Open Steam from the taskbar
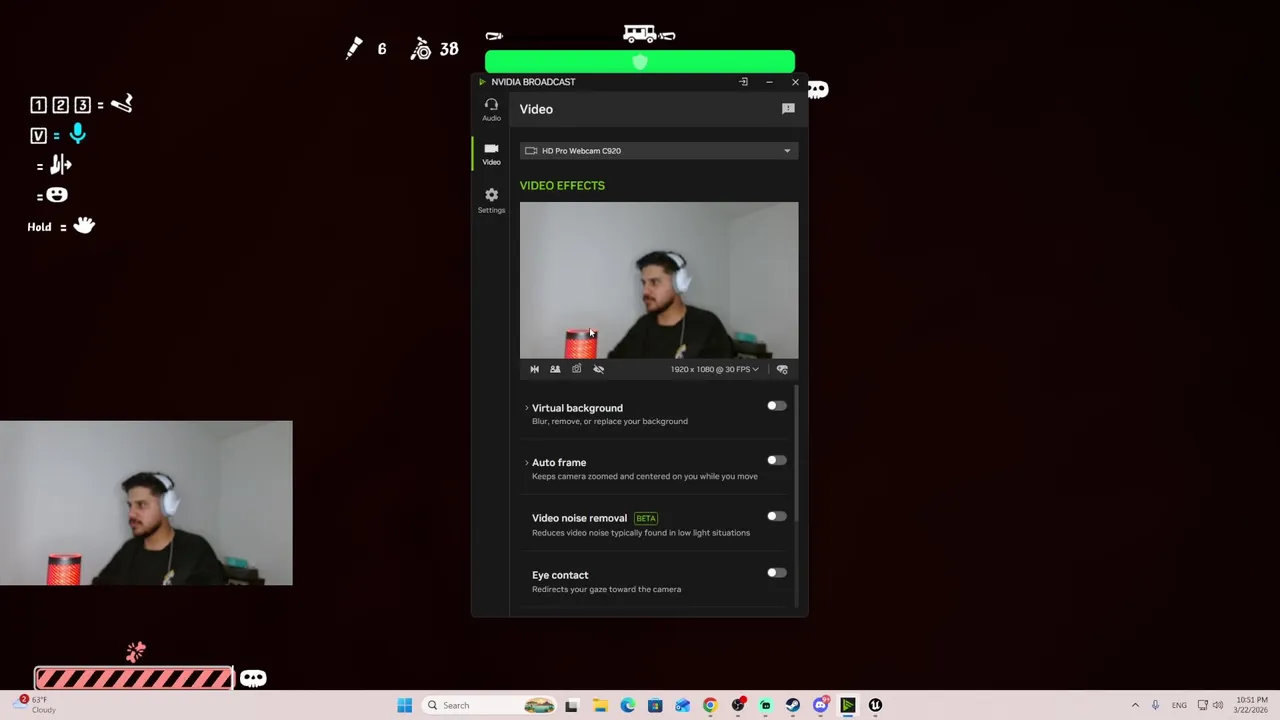This screenshot has width=1280, height=720. point(793,705)
